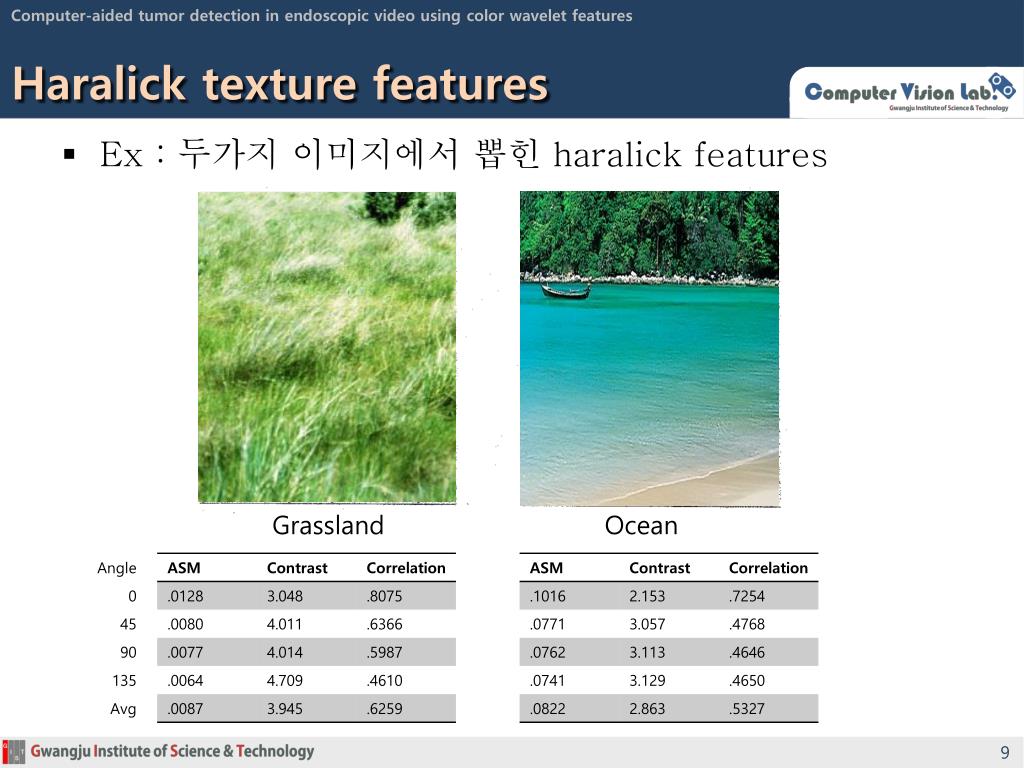Click Contrast header in Ocean table
Viewport: 1024px width, 768px height.
pos(660,568)
